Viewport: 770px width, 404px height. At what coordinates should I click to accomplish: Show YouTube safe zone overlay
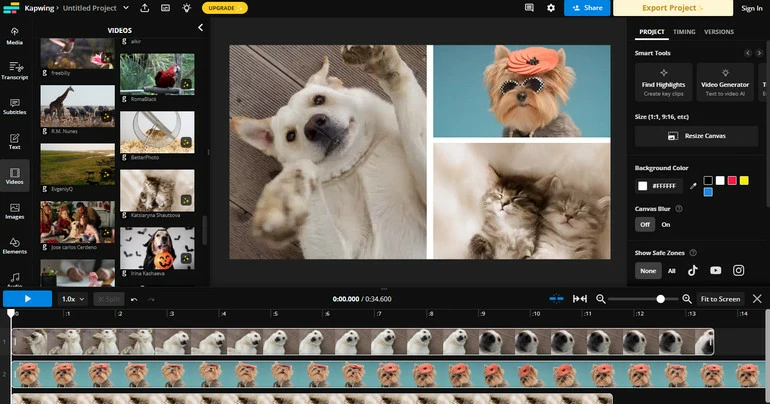point(715,270)
